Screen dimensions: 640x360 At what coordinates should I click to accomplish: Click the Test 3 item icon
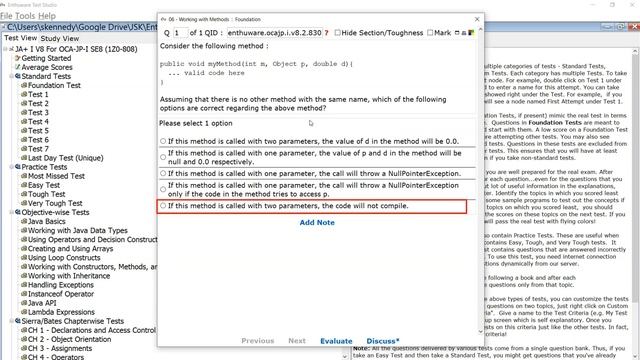click(24, 113)
